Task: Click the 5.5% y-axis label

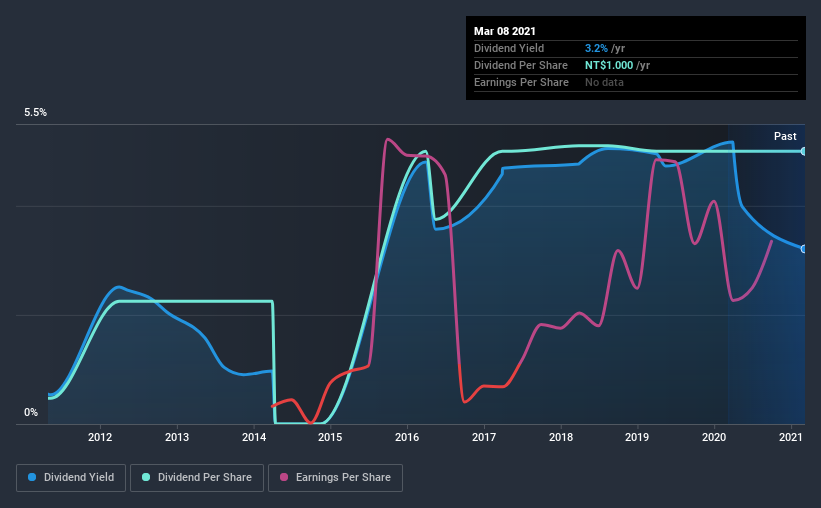Action: point(35,112)
